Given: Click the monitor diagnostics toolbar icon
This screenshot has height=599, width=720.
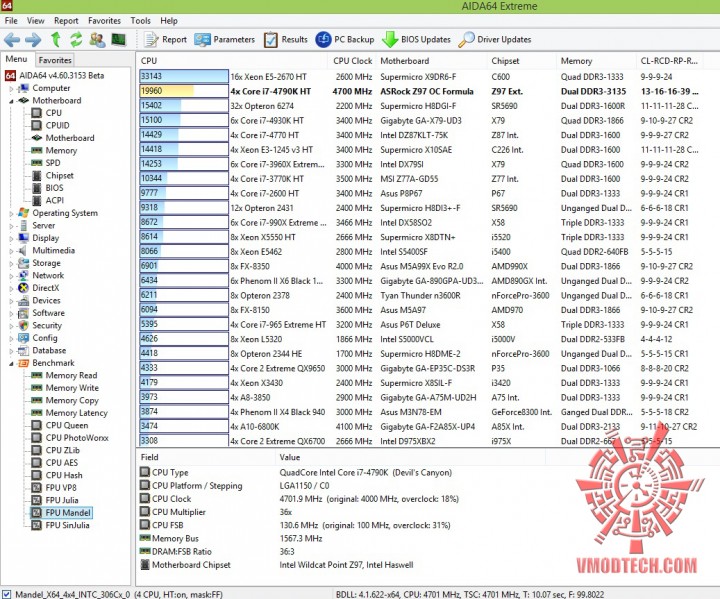Looking at the screenshot, I should 118,40.
